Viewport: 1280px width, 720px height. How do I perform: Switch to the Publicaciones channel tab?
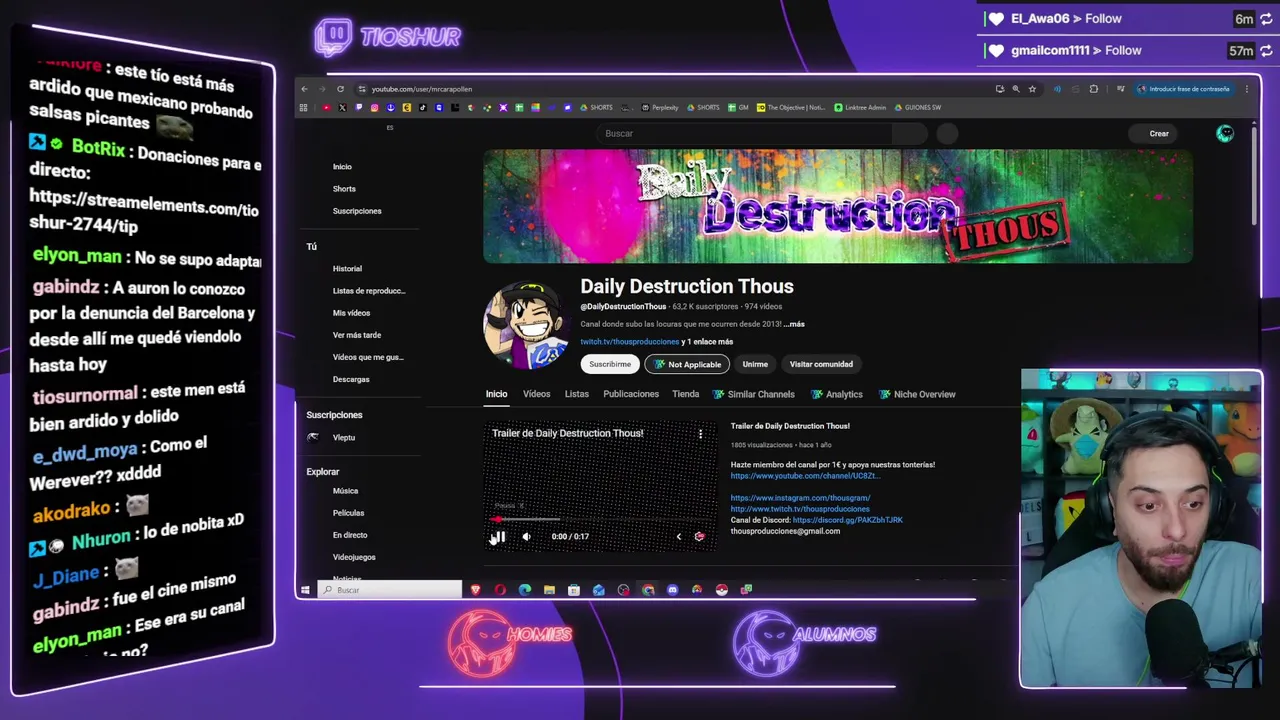pos(631,394)
